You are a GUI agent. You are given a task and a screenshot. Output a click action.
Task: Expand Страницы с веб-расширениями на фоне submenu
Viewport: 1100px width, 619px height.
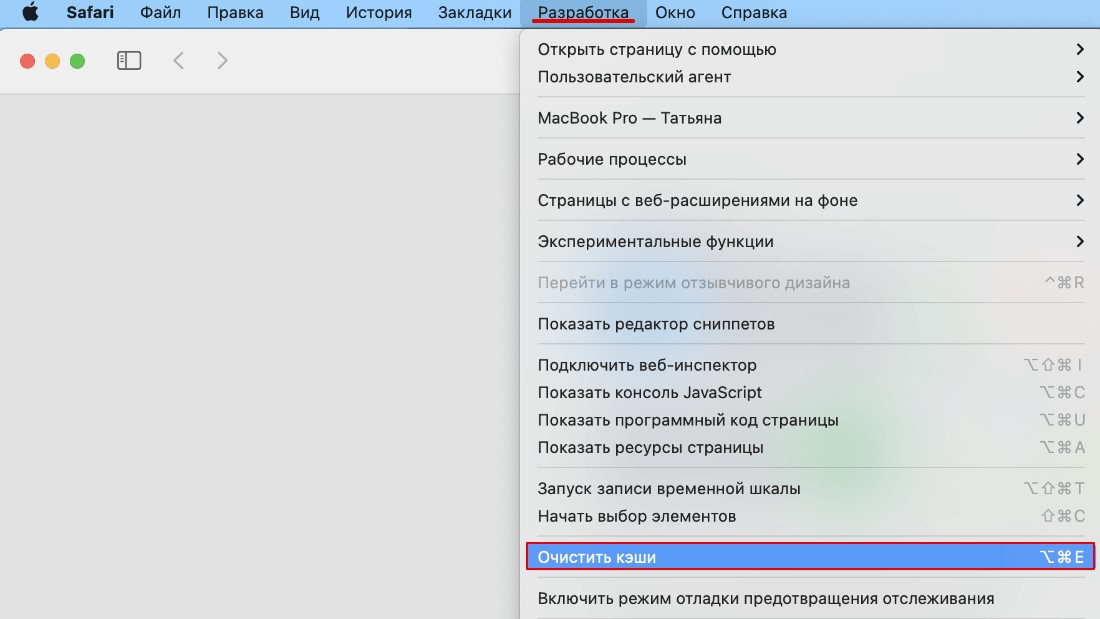coord(810,200)
